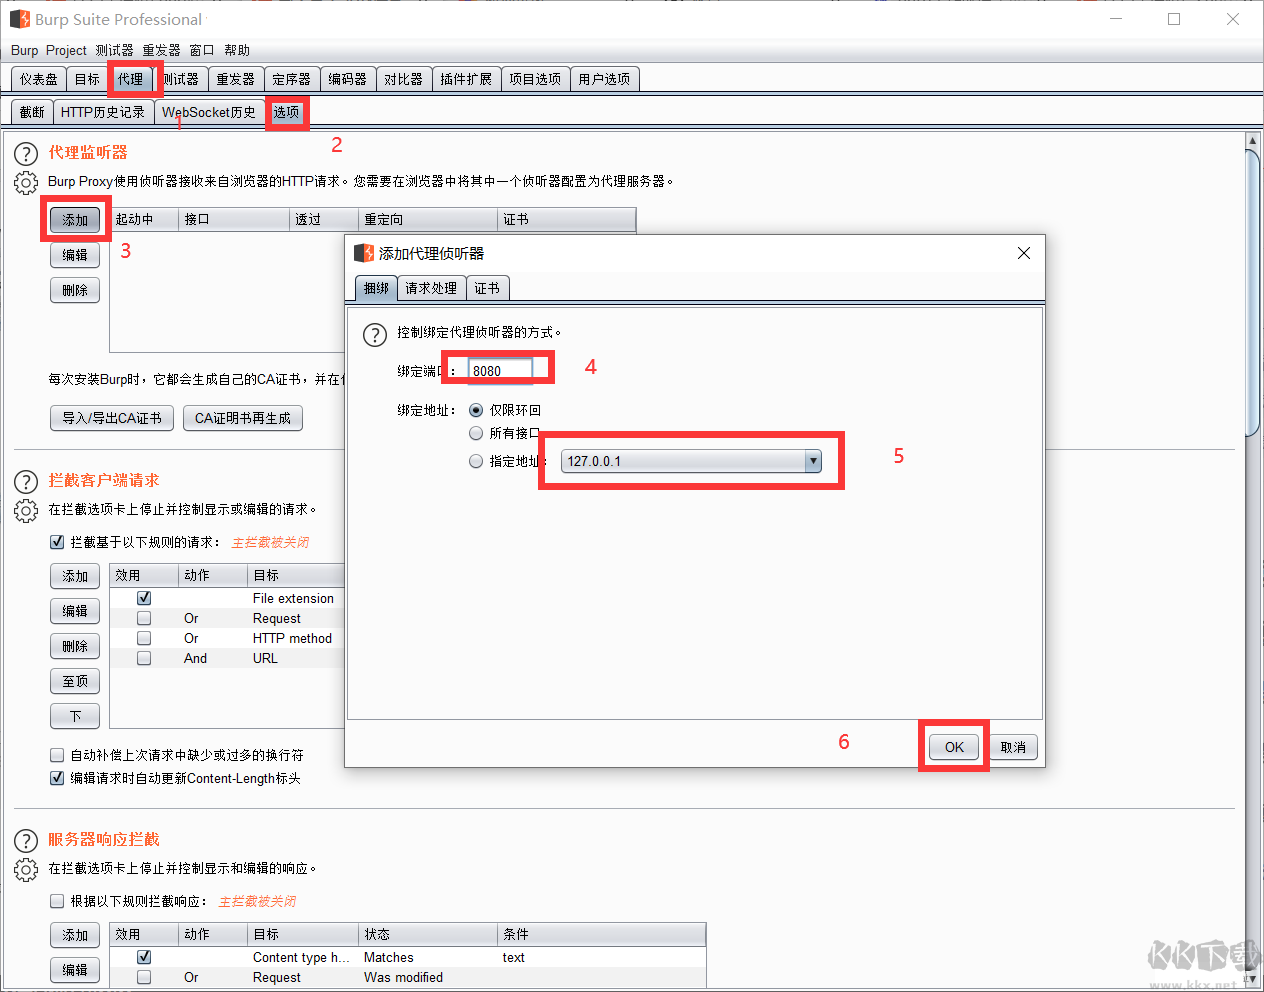Click the scrollbar up arrow on the right
This screenshot has width=1264, height=992.
[x=1251, y=141]
